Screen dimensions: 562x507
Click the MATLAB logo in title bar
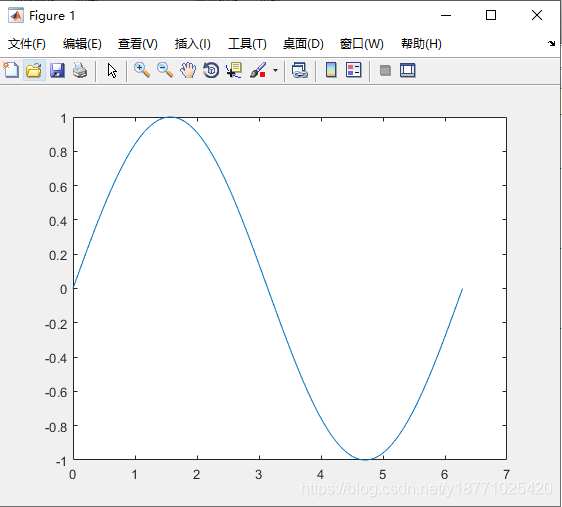click(16, 15)
